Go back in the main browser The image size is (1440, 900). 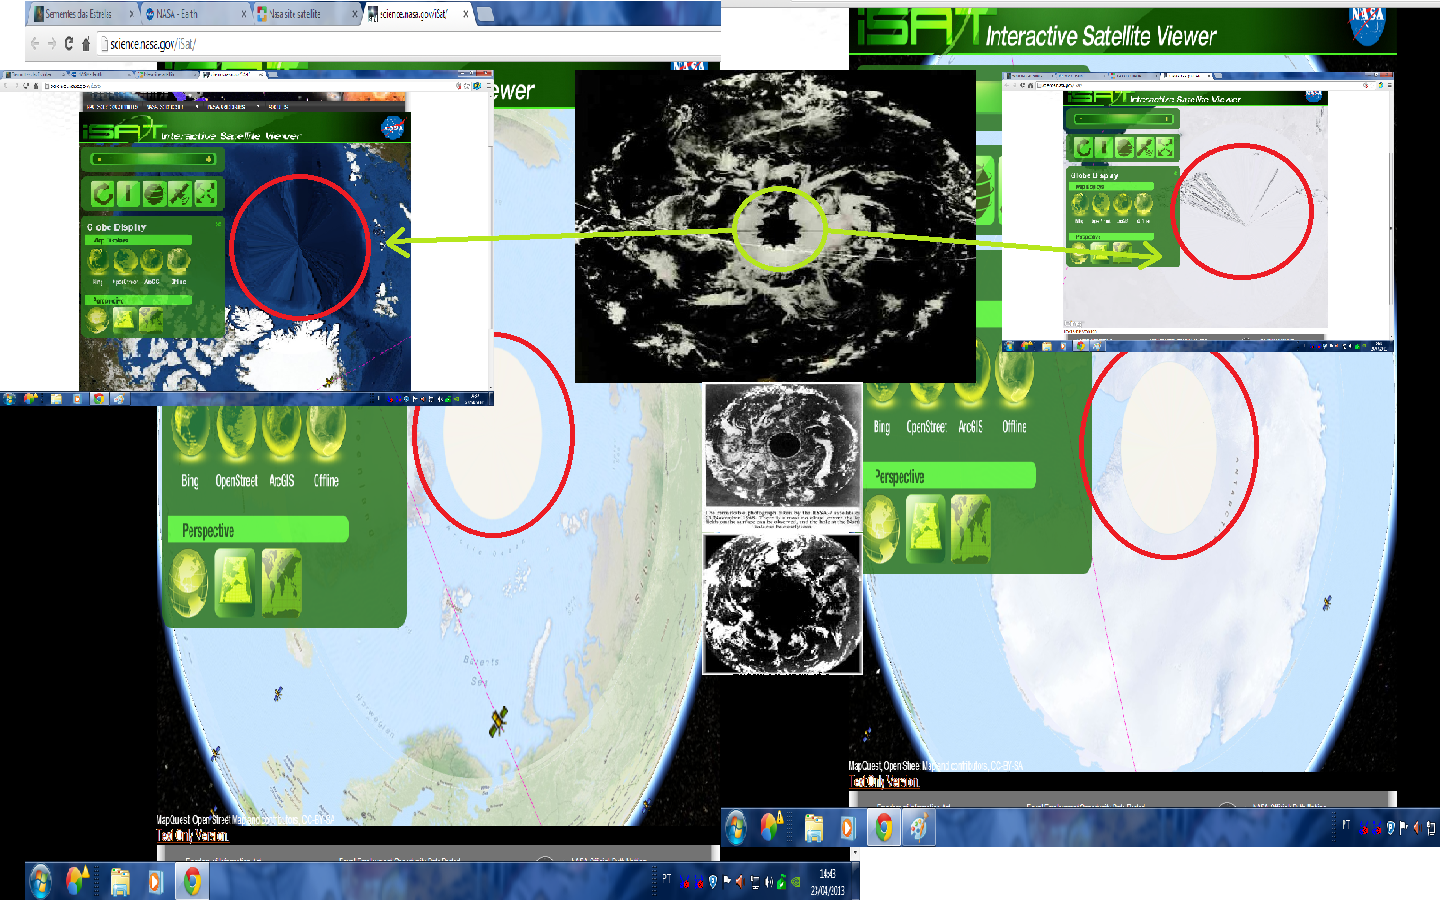35,44
